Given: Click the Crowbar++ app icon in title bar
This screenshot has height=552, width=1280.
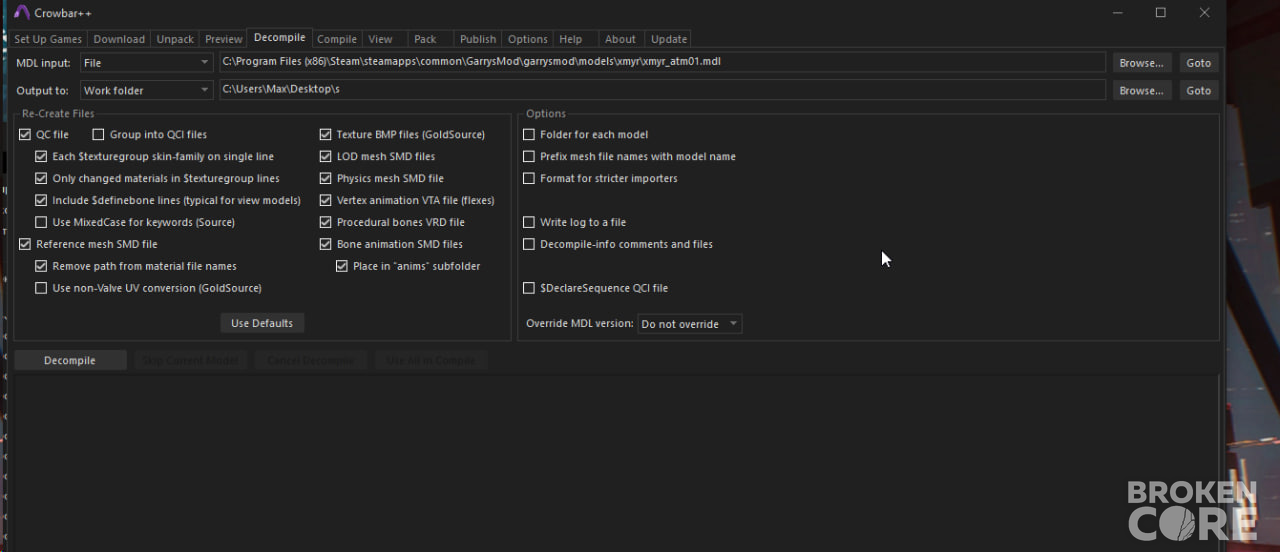Looking at the screenshot, I should (22, 12).
